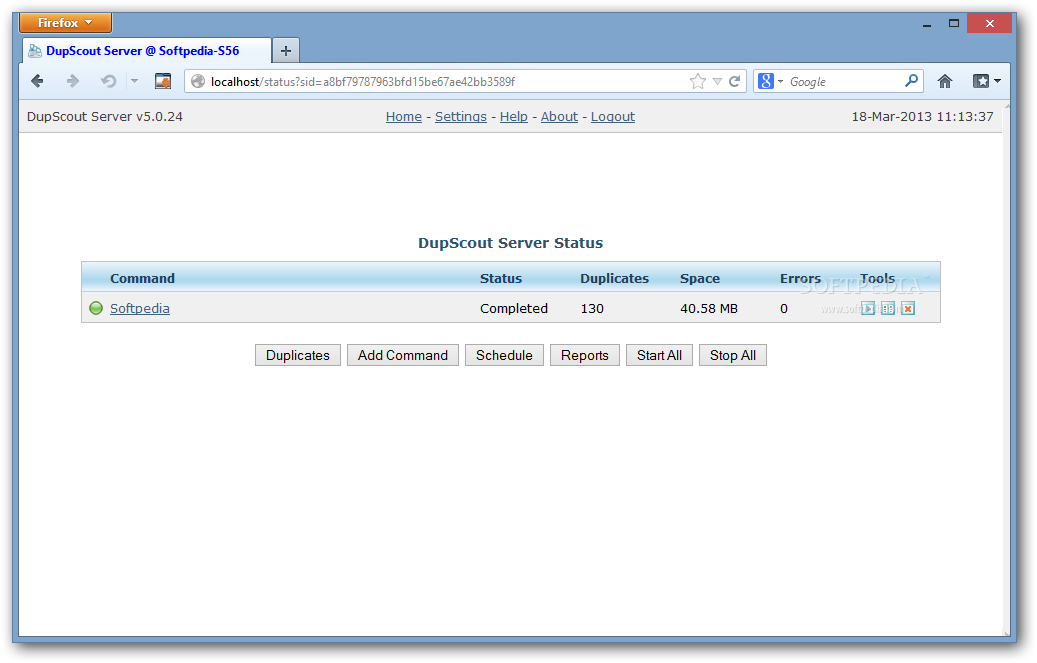Click the DupScout Server v5.0.24 label

click(104, 116)
